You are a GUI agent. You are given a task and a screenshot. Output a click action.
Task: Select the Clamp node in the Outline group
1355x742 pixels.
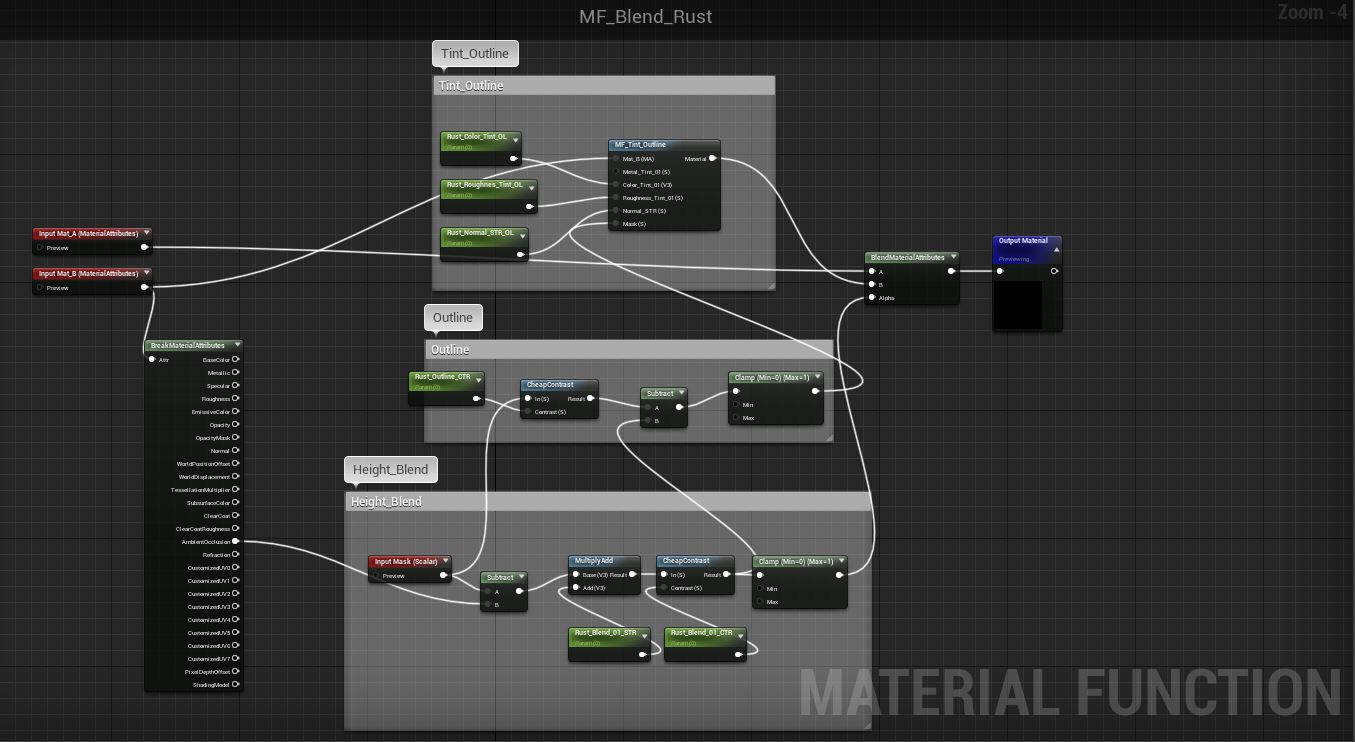[x=770, y=377]
